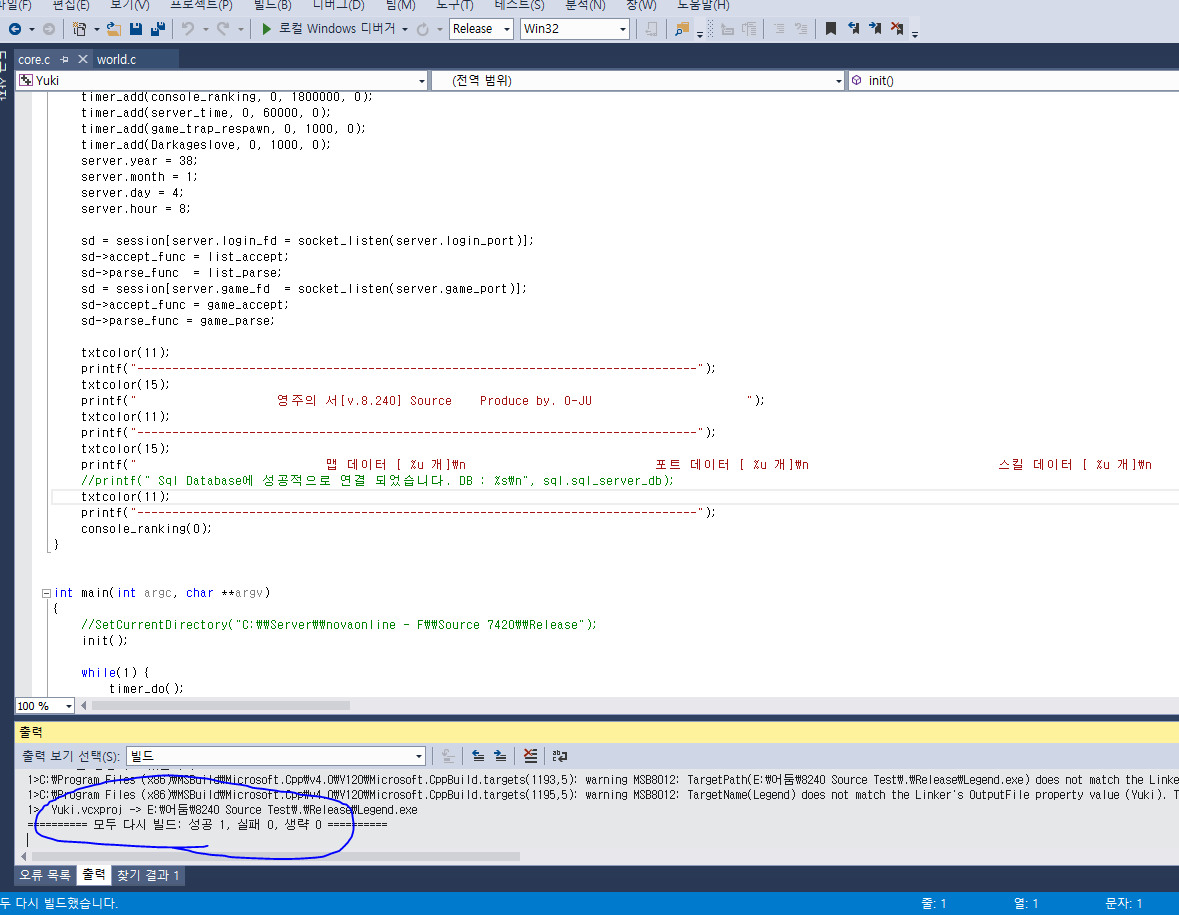Screen dimensions: 1179x915
Task: Click the editor horizontal scrollbar thumb
Action: pyautogui.click(x=221, y=706)
